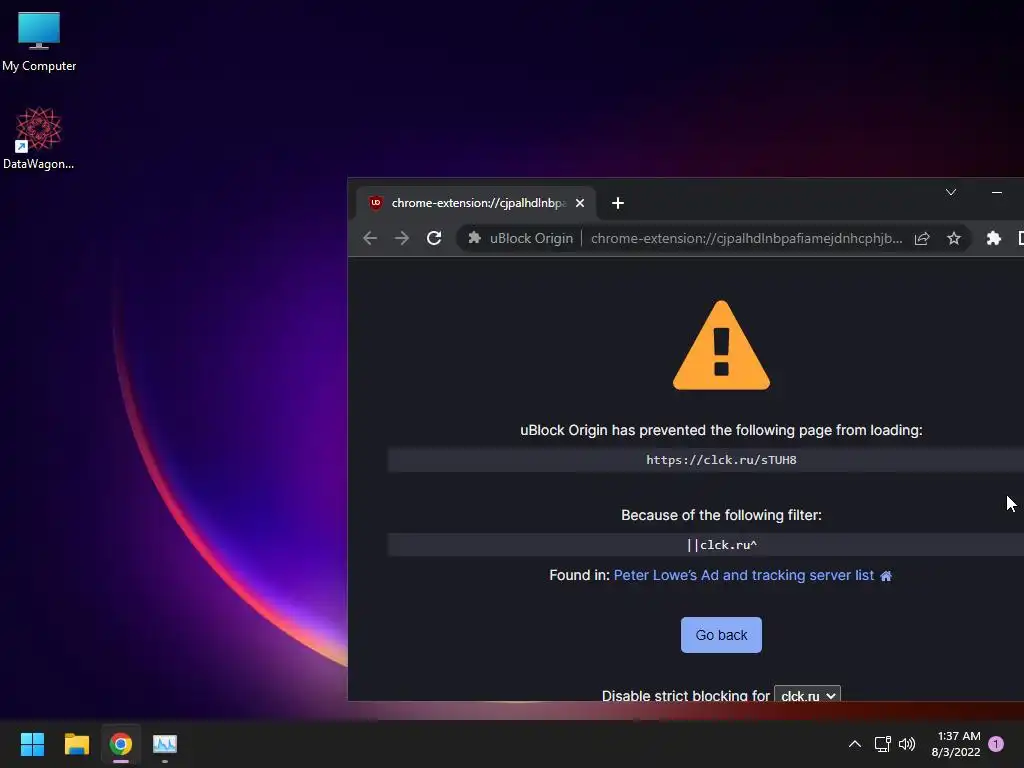Open the monitor app on taskbar
The height and width of the screenshot is (768, 1024).
[x=165, y=744]
